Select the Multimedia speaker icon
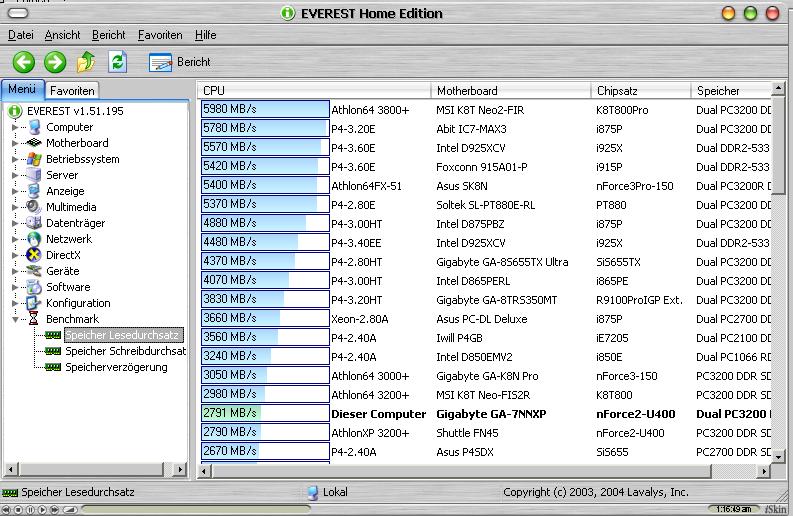Image resolution: width=793 pixels, height=516 pixels. coord(34,207)
